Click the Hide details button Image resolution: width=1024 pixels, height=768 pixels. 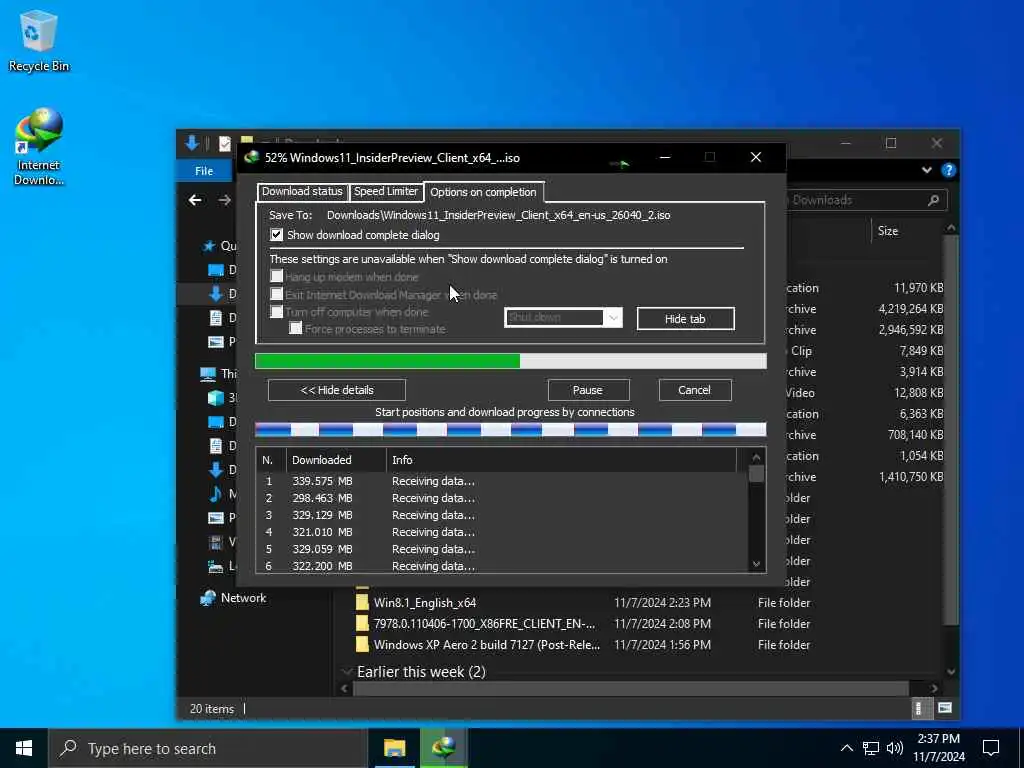(x=336, y=390)
